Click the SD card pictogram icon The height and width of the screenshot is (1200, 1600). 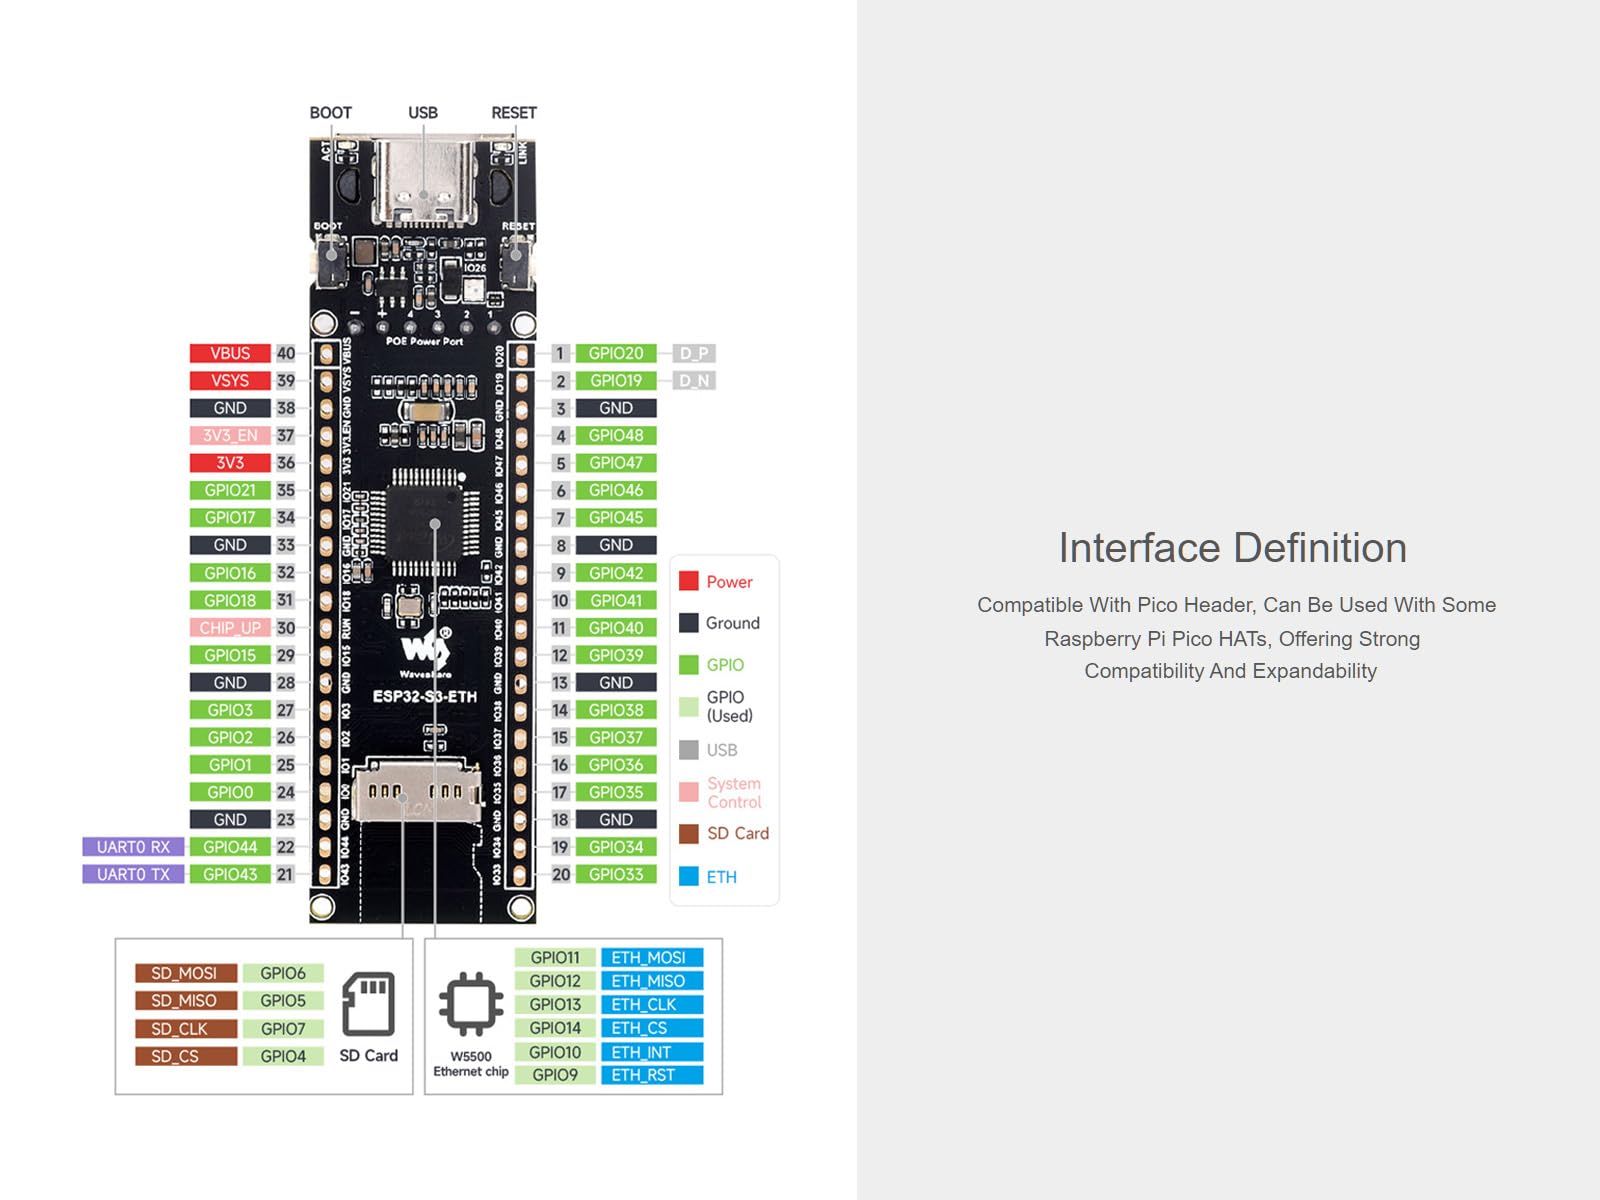click(368, 1004)
